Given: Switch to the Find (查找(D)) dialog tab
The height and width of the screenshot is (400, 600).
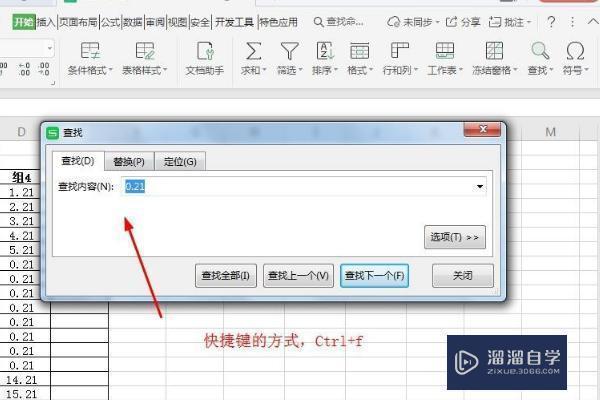Looking at the screenshot, I should 78,161.
